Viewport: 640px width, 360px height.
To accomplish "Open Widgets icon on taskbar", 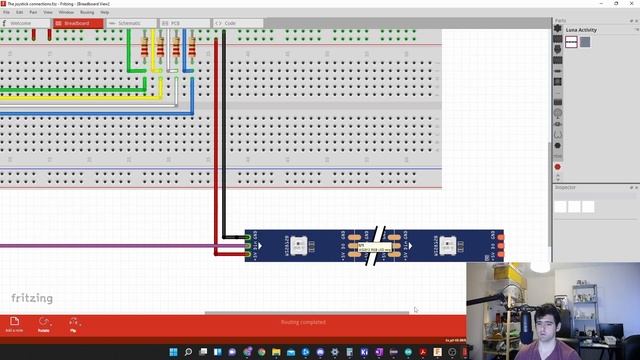I will [218, 352].
